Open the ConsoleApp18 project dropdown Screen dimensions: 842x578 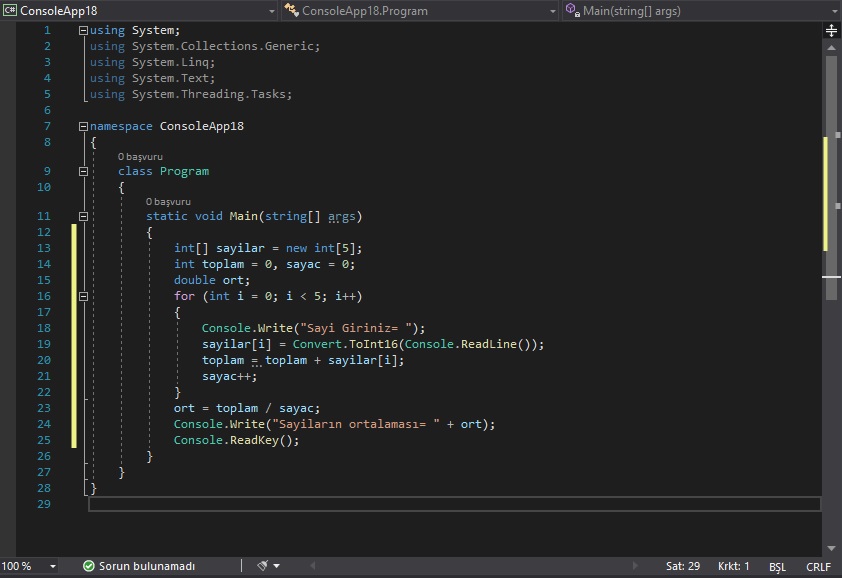[272, 11]
